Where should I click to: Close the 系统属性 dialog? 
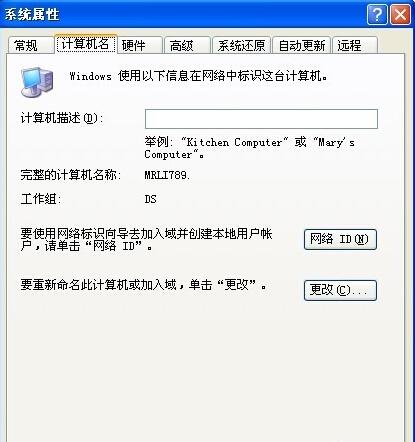click(400, 15)
